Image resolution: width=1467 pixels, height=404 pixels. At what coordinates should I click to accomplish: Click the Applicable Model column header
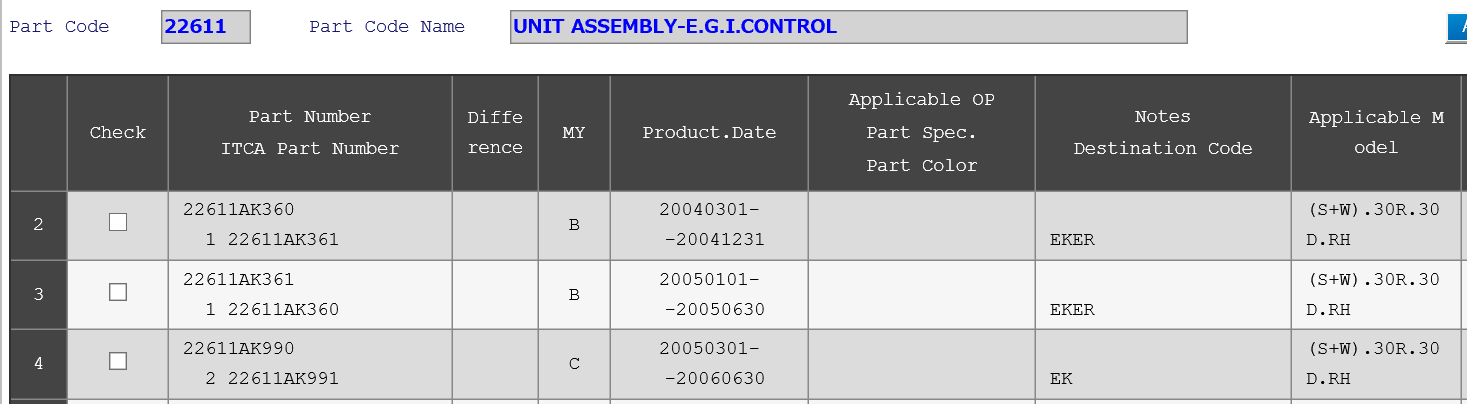(x=1376, y=133)
